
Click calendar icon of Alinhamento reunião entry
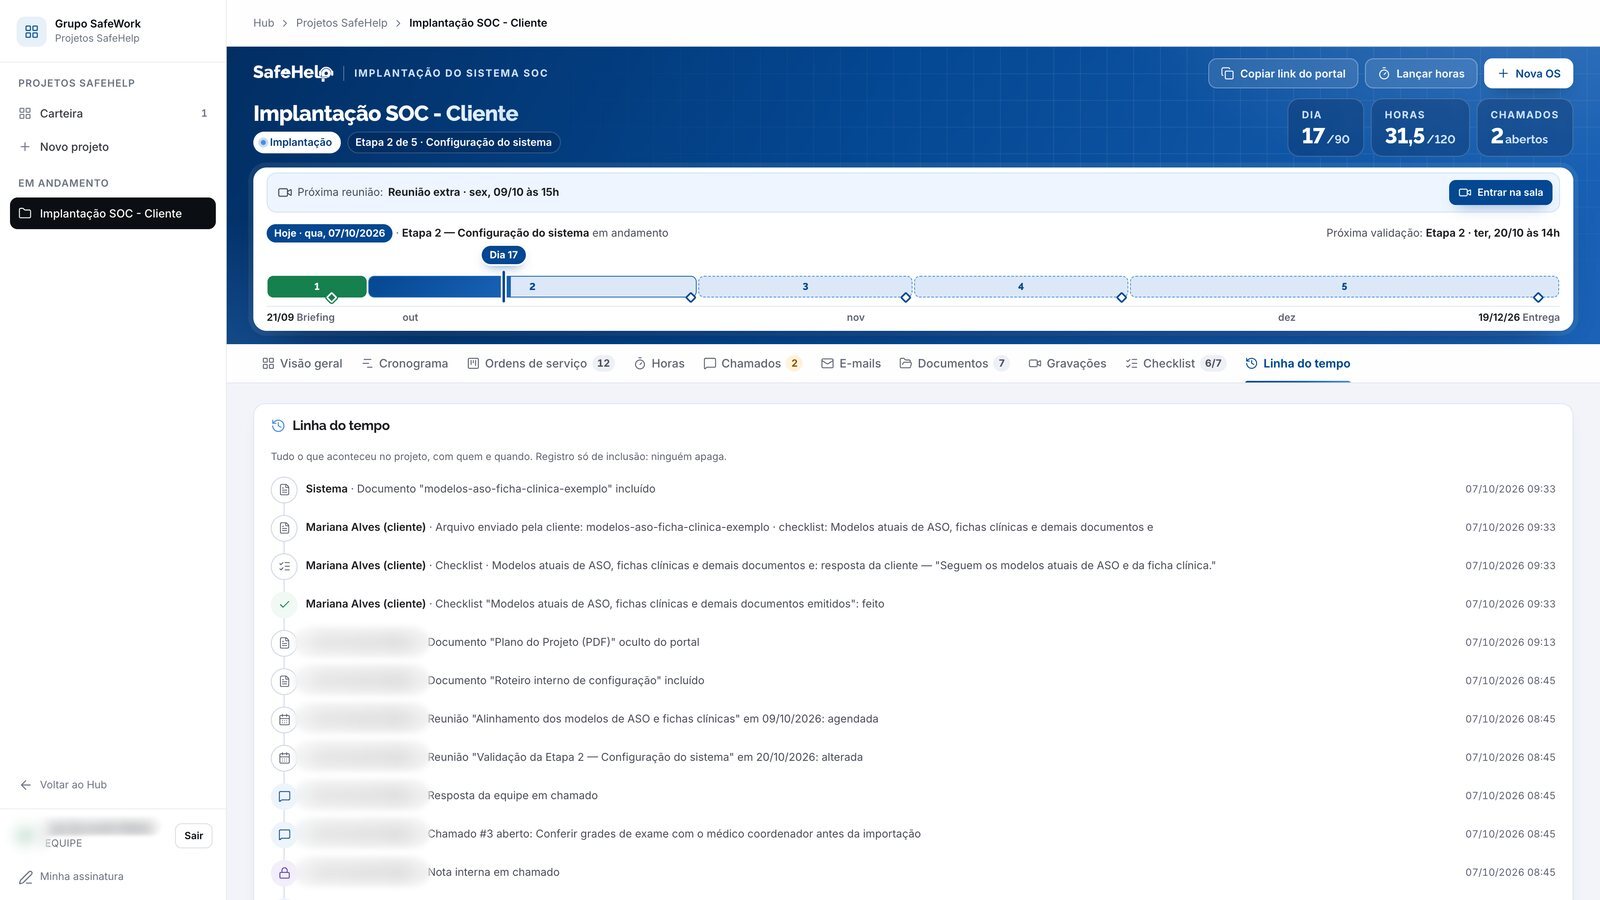coord(284,719)
